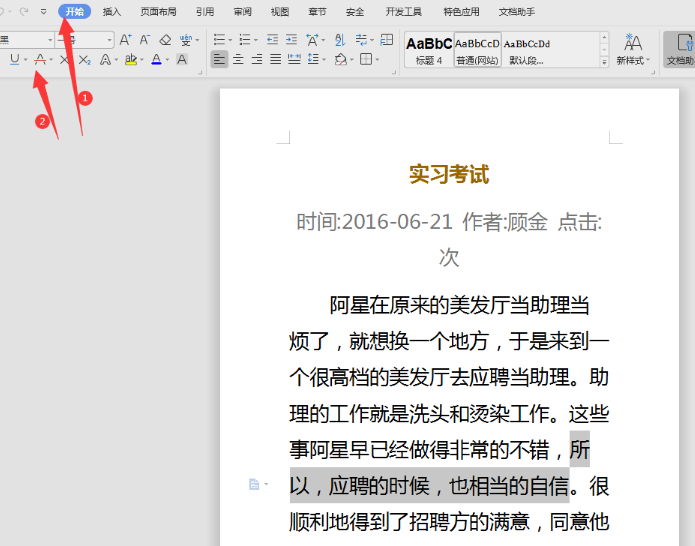695x546 pixels.
Task: Expand the full style gallery
Action: (604, 62)
